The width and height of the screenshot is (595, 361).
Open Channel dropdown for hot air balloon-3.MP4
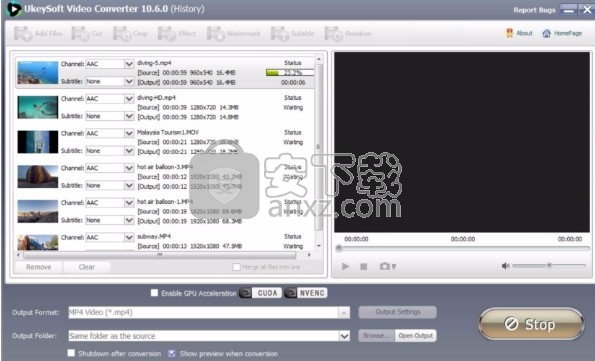(x=129, y=168)
